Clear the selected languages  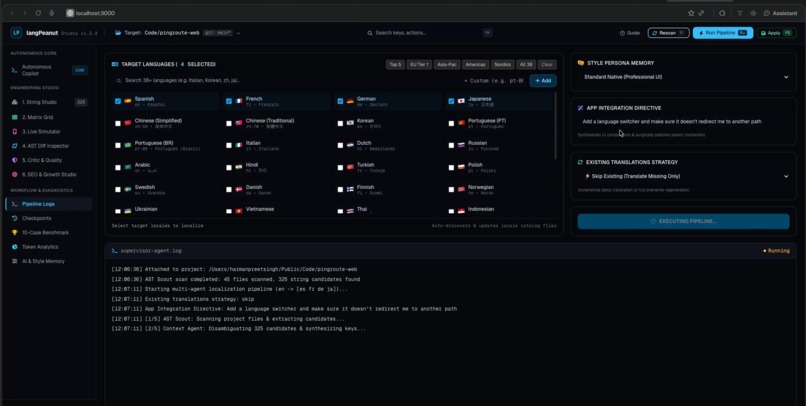click(x=547, y=65)
